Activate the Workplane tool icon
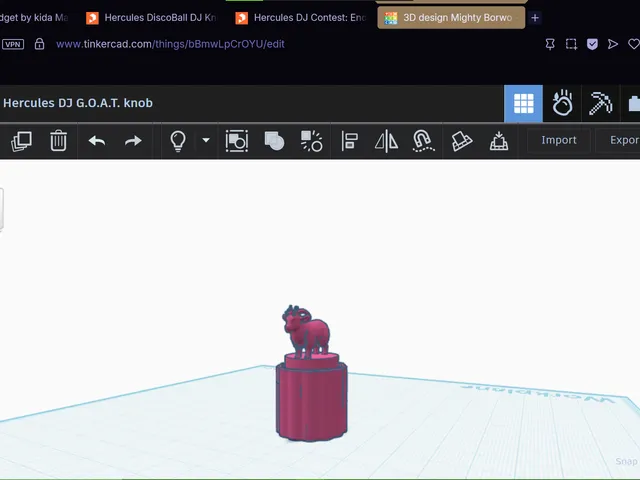The height and width of the screenshot is (480, 640). coord(462,141)
